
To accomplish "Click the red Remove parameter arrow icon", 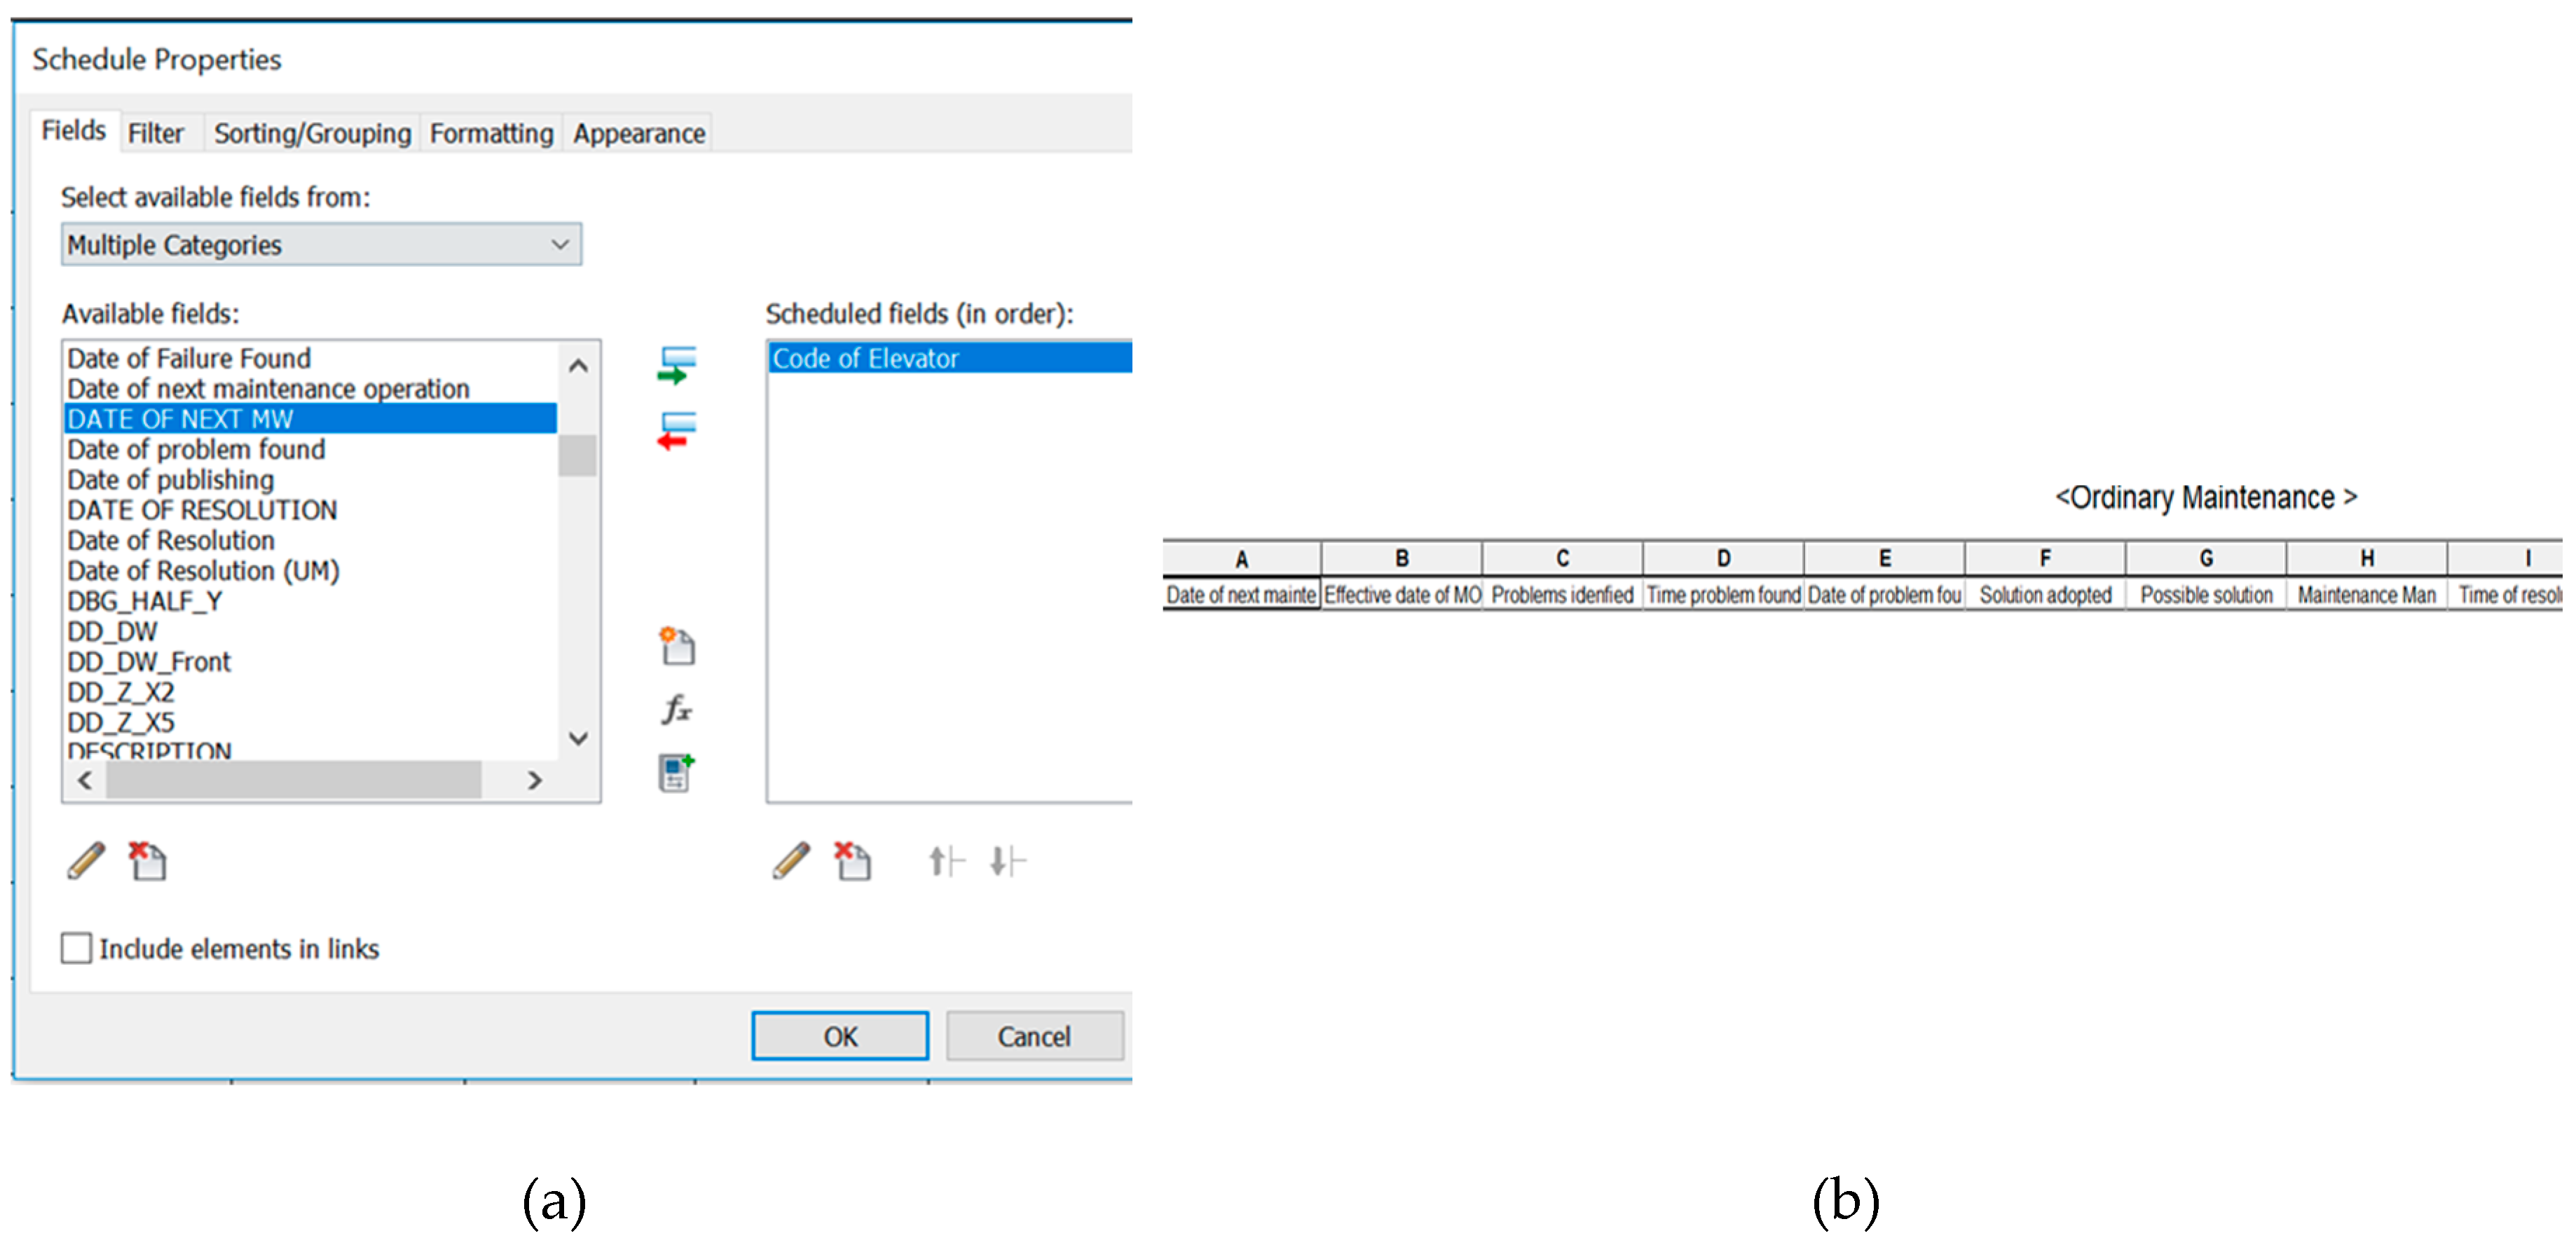I will (x=677, y=431).
